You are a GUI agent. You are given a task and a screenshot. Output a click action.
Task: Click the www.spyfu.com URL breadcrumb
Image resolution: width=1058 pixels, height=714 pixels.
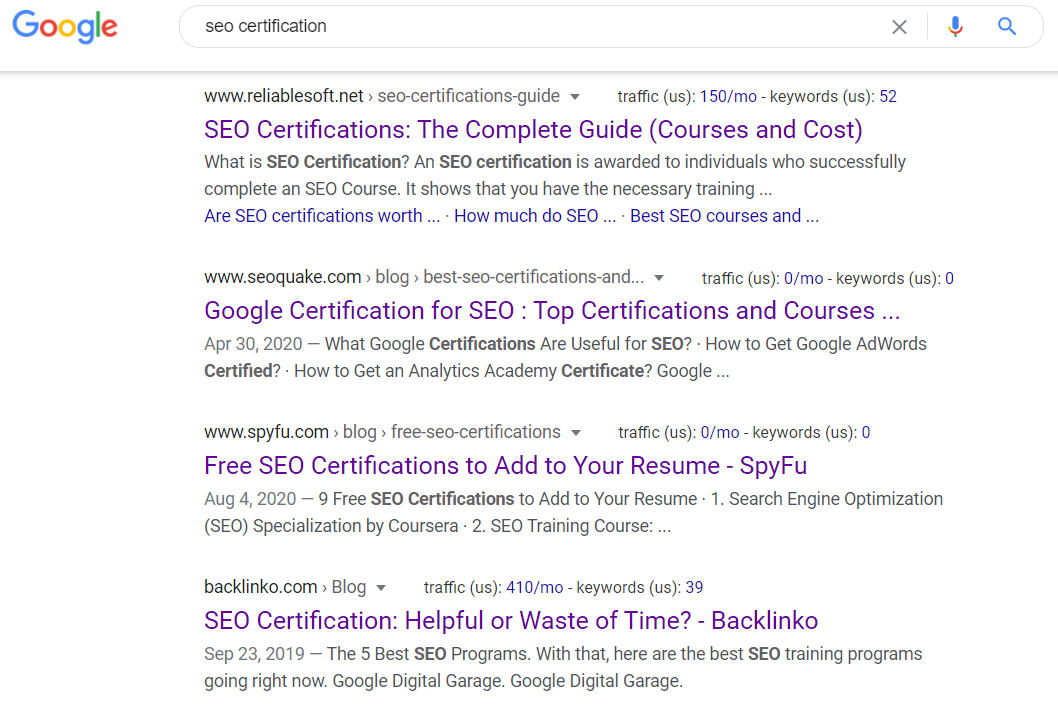(x=383, y=432)
